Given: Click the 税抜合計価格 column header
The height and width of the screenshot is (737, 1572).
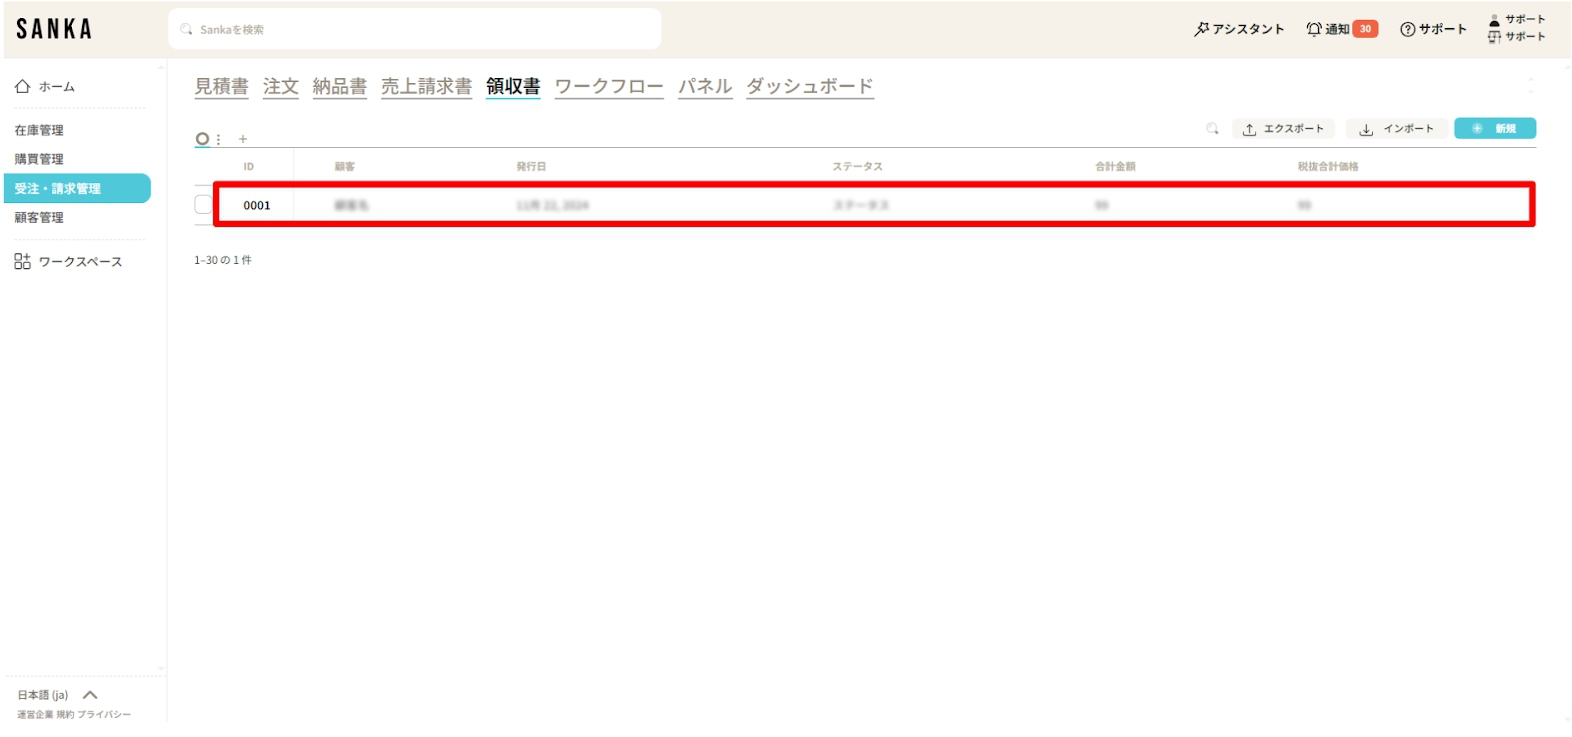Looking at the screenshot, I should (1328, 167).
